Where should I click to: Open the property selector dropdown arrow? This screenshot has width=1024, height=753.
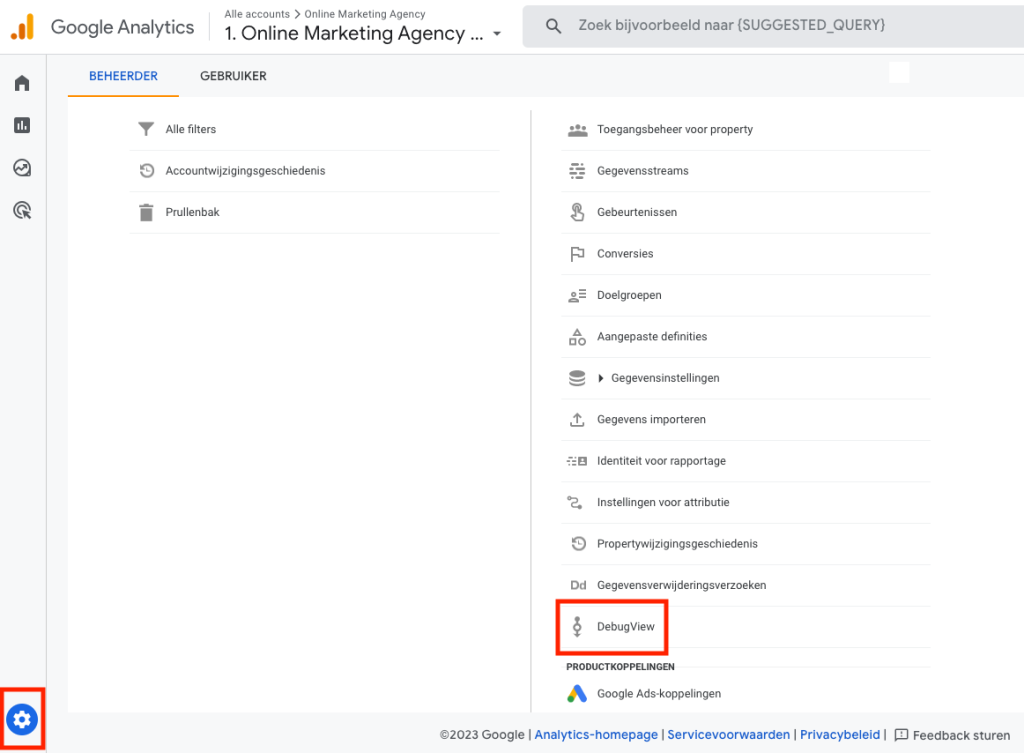point(497,34)
